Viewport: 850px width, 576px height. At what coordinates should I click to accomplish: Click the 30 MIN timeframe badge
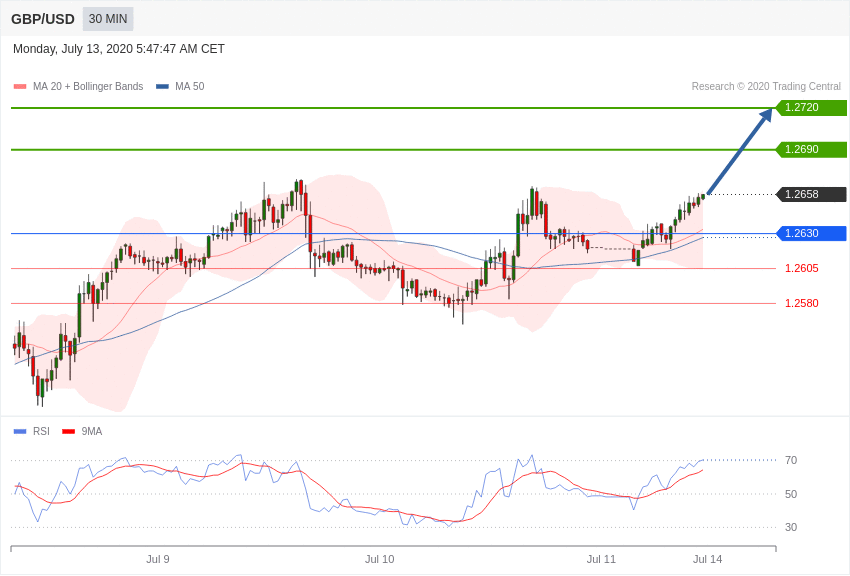click(108, 19)
